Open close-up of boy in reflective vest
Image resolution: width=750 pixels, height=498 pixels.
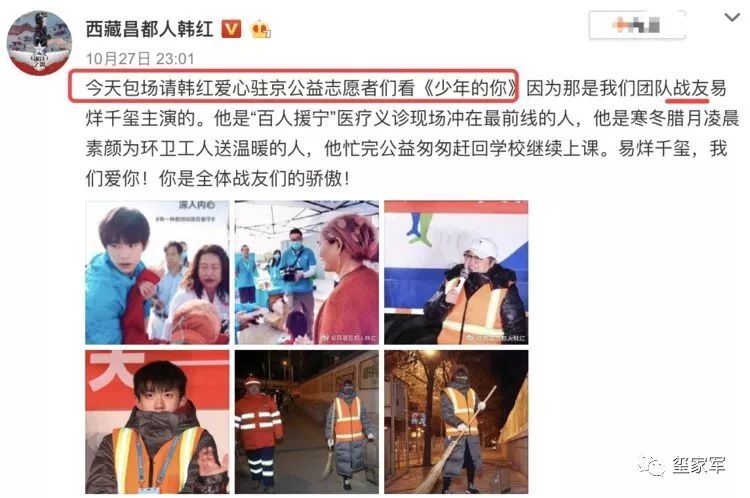click(x=157, y=422)
